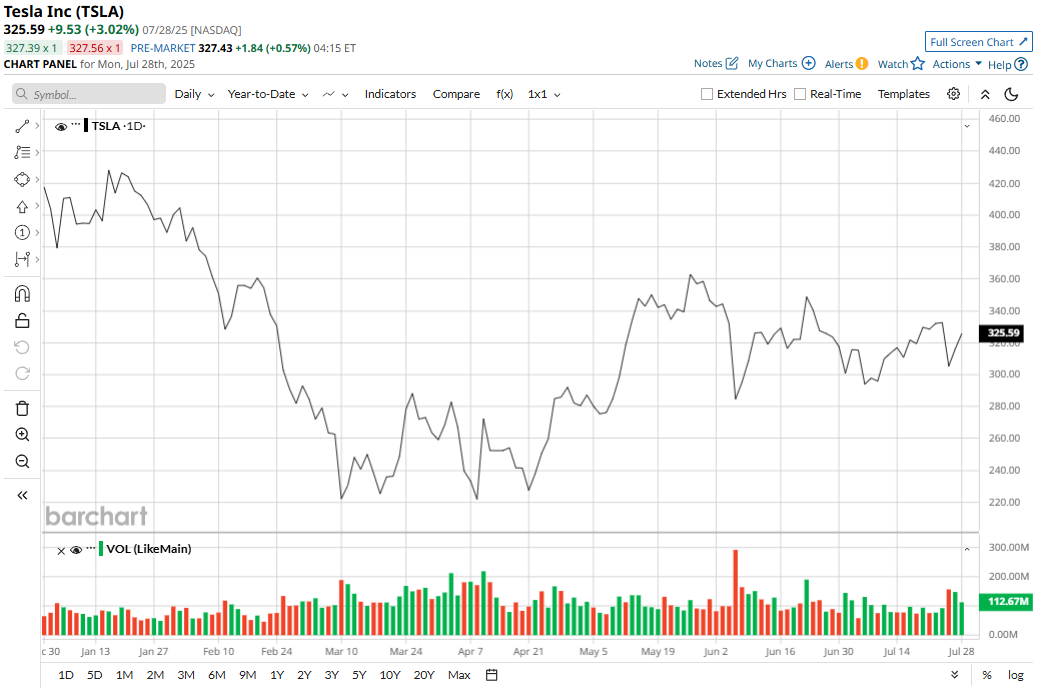Open VOL indicator more options
Screen dimensions: 1050x698
(x=91, y=548)
